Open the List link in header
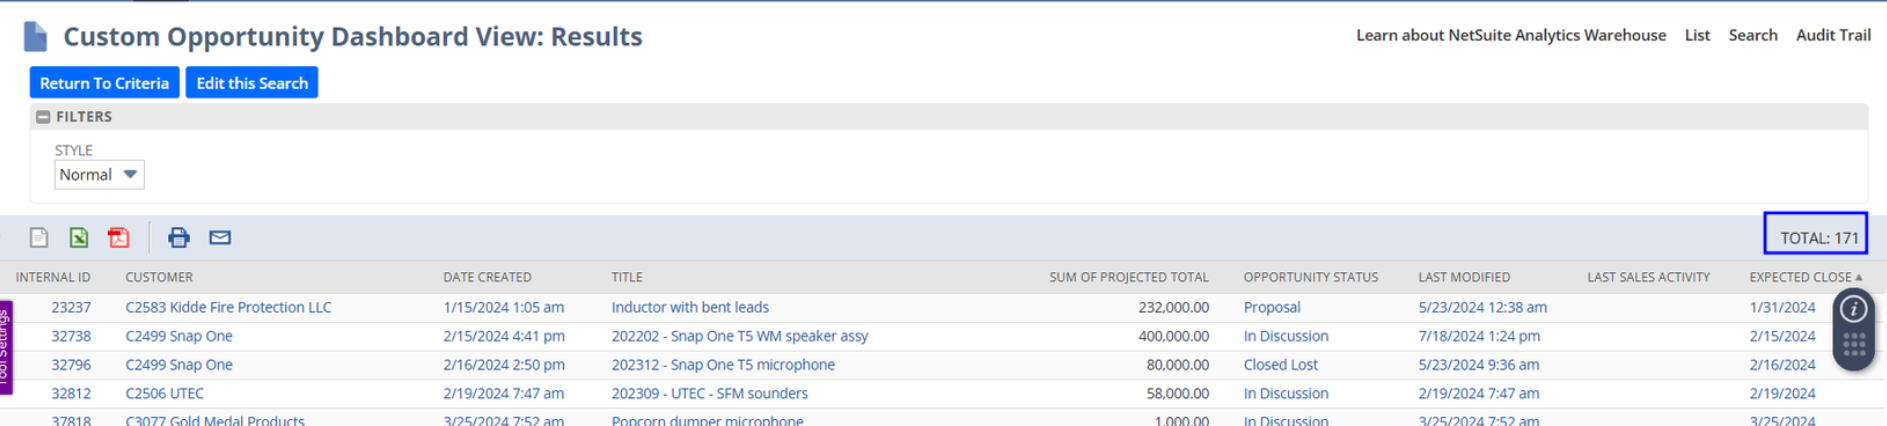The height and width of the screenshot is (426, 1887). click(1696, 35)
